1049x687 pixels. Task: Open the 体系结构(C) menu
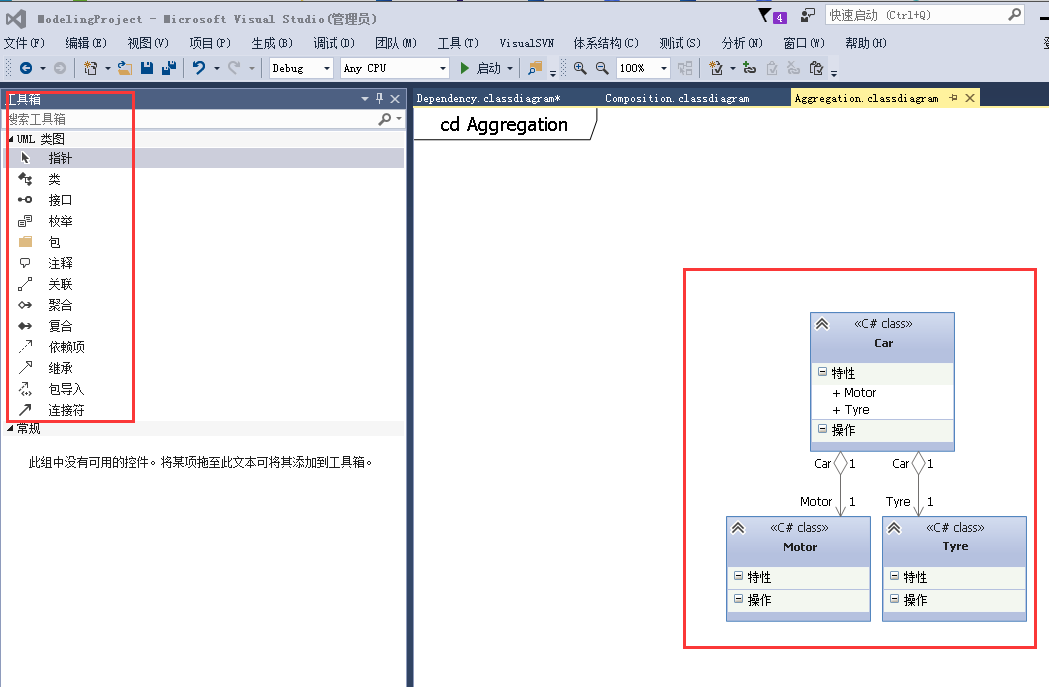coord(606,43)
